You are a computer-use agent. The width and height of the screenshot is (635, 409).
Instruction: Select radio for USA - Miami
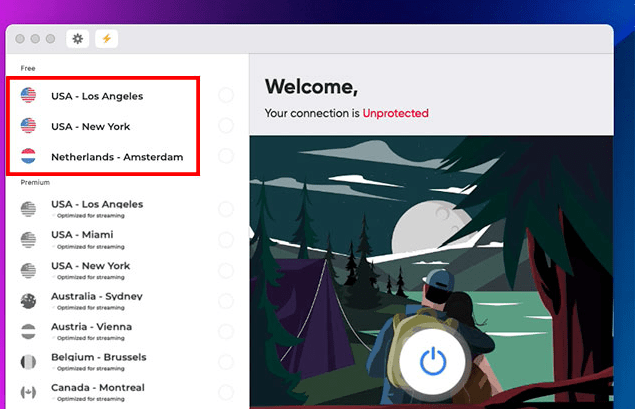(x=226, y=240)
